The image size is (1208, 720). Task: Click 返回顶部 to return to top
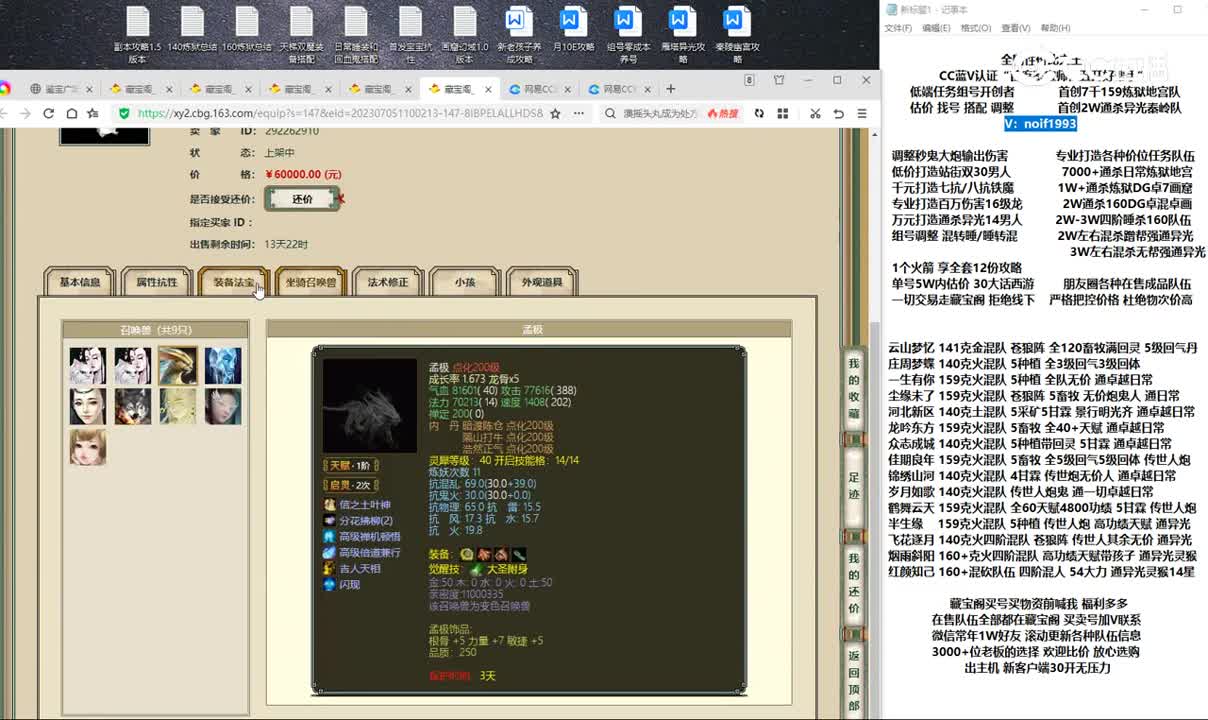(854, 680)
